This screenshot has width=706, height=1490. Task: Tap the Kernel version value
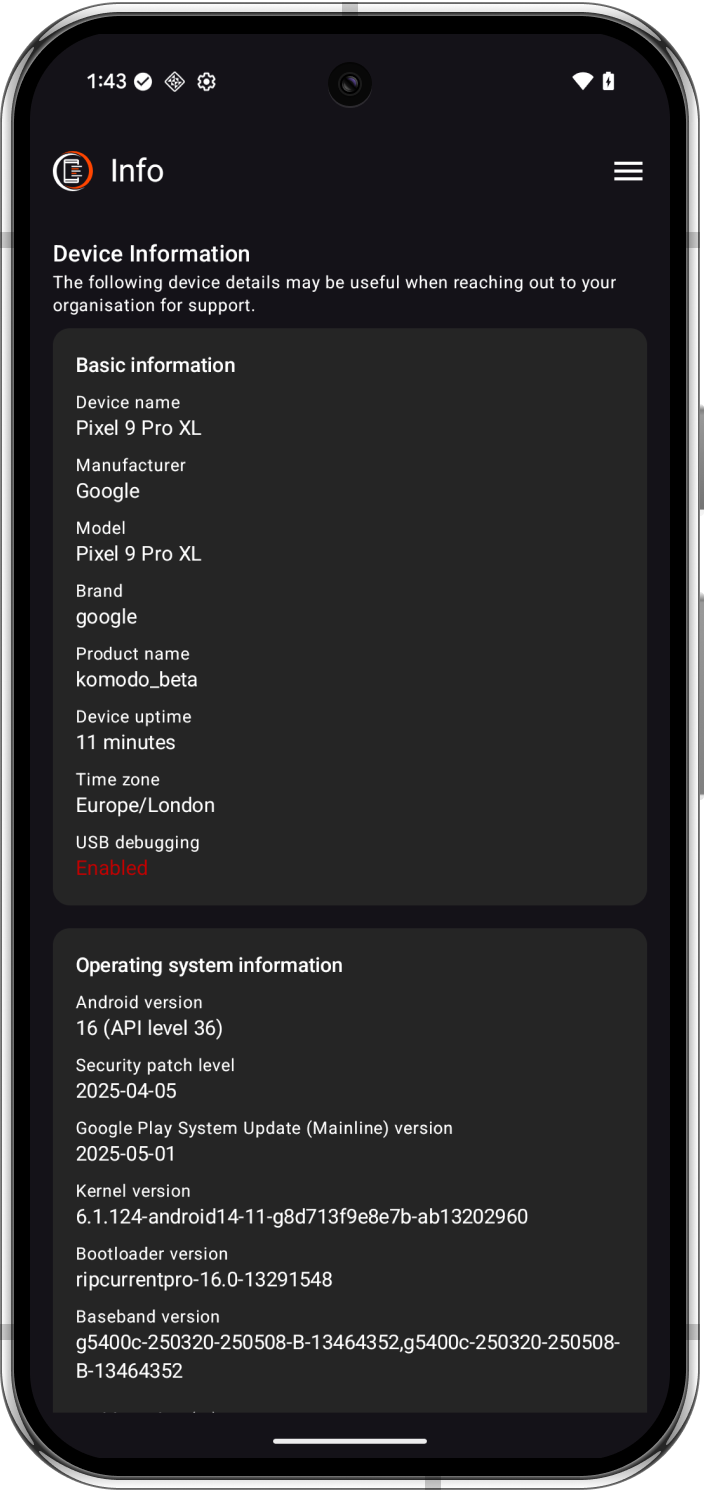point(302,1217)
